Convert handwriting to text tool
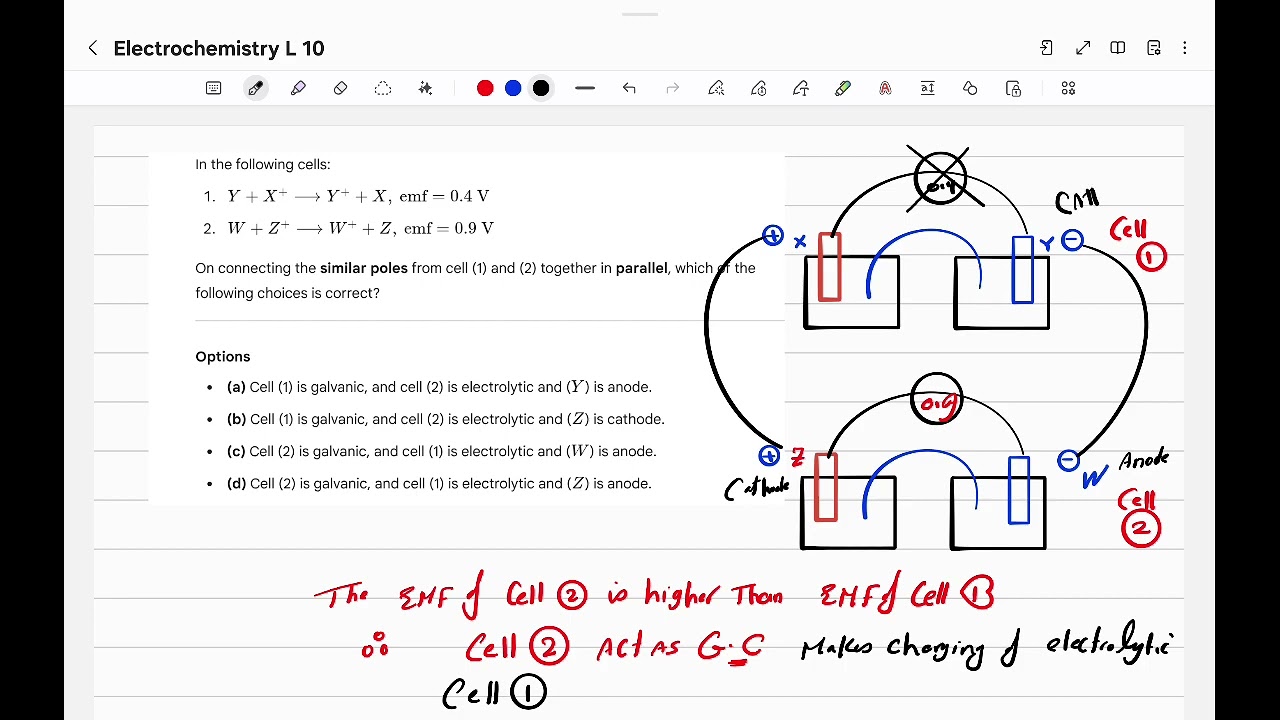This screenshot has height=720, width=1280. click(801, 89)
